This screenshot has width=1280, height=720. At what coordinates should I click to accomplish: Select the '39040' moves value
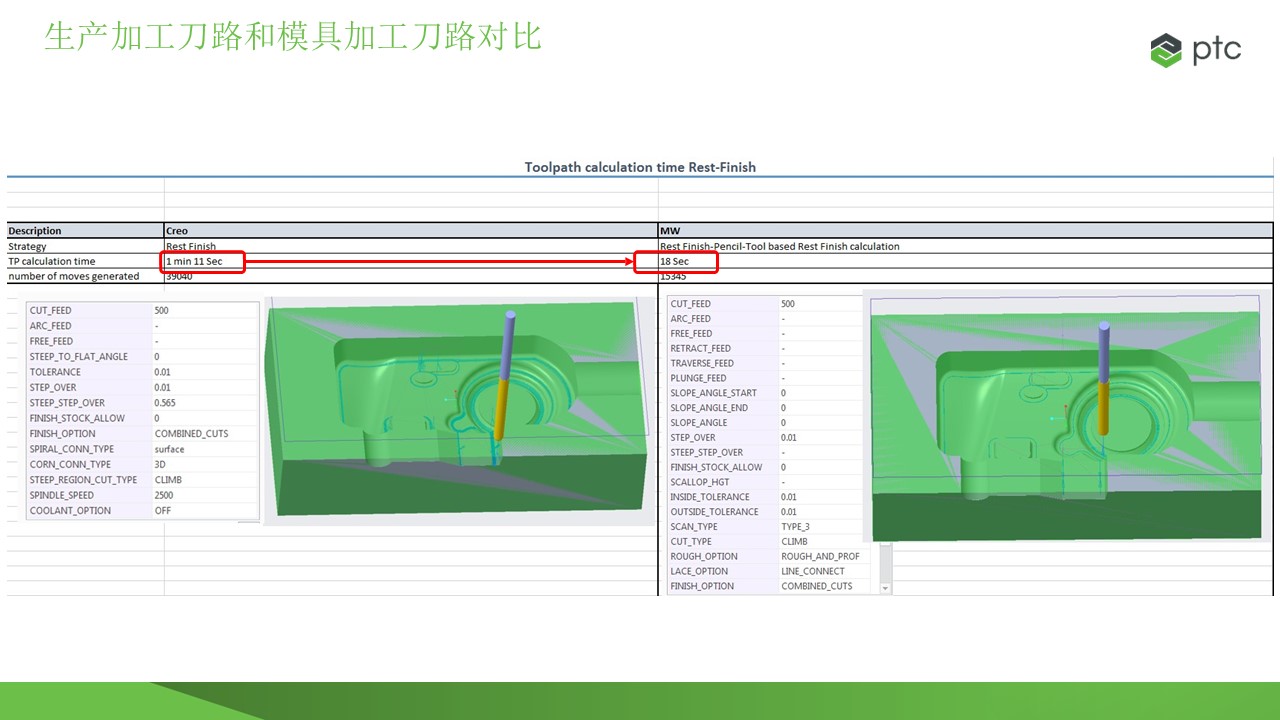click(x=179, y=276)
